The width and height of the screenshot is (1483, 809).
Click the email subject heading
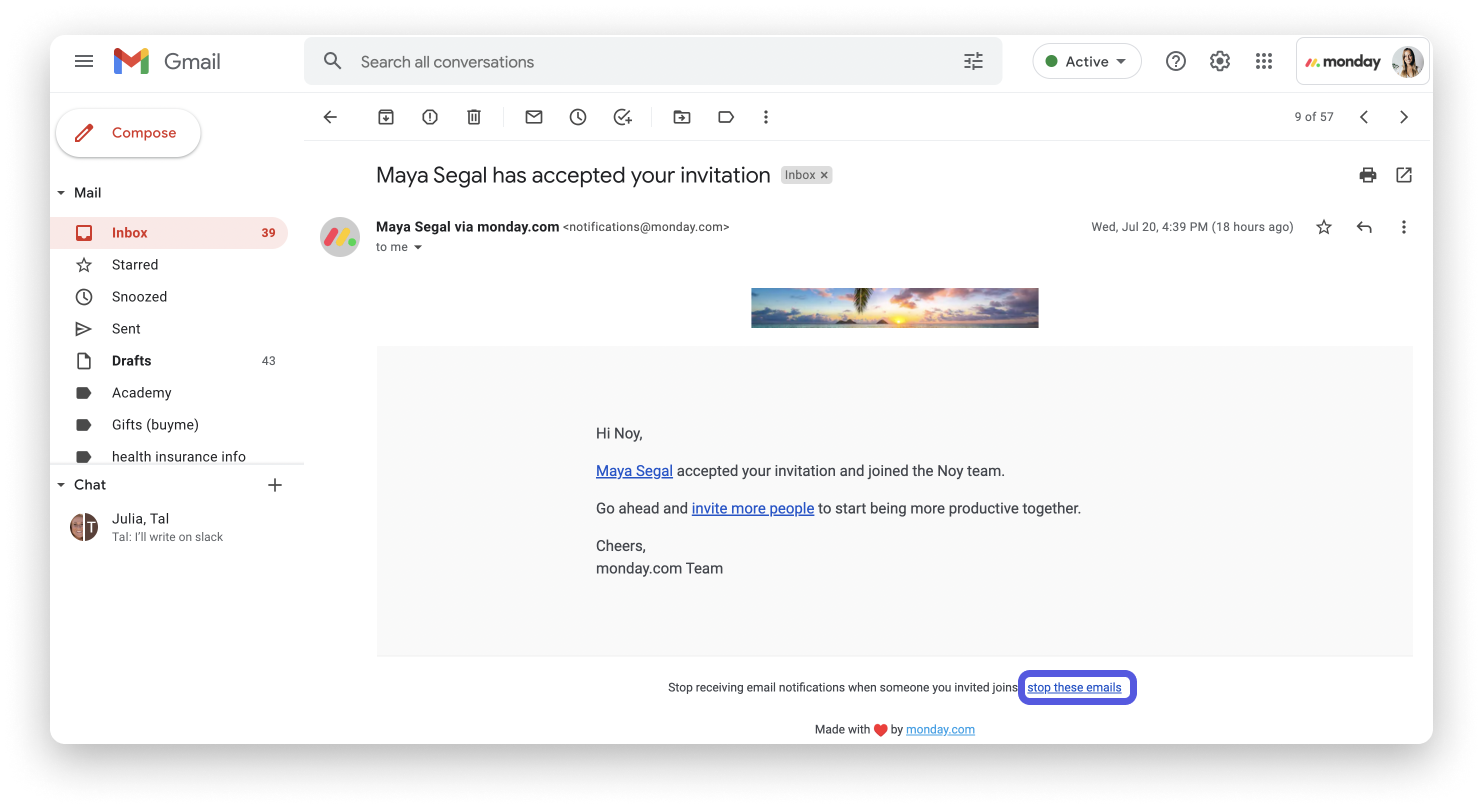pos(573,175)
